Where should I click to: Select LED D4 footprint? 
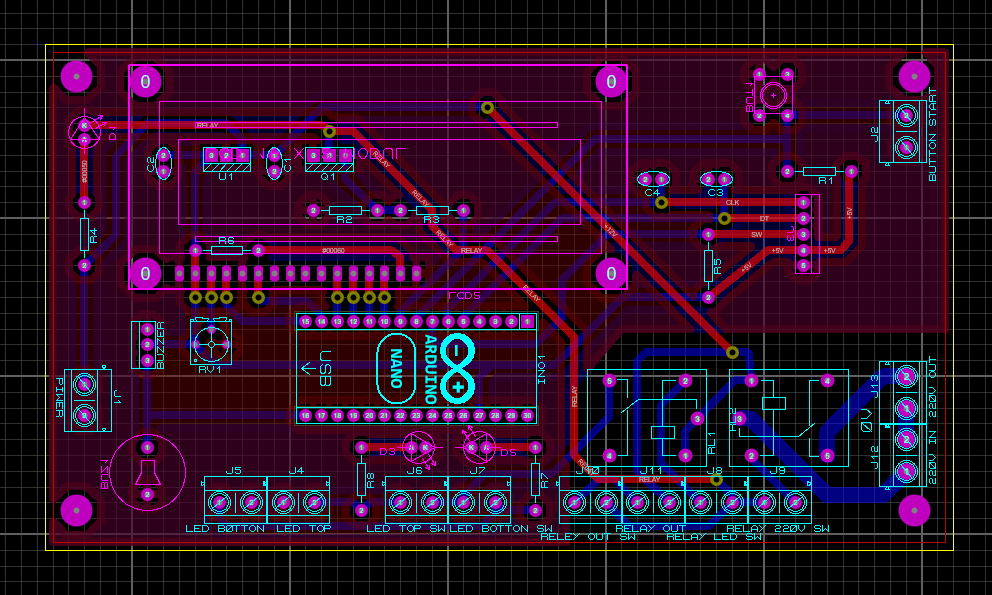pos(85,132)
